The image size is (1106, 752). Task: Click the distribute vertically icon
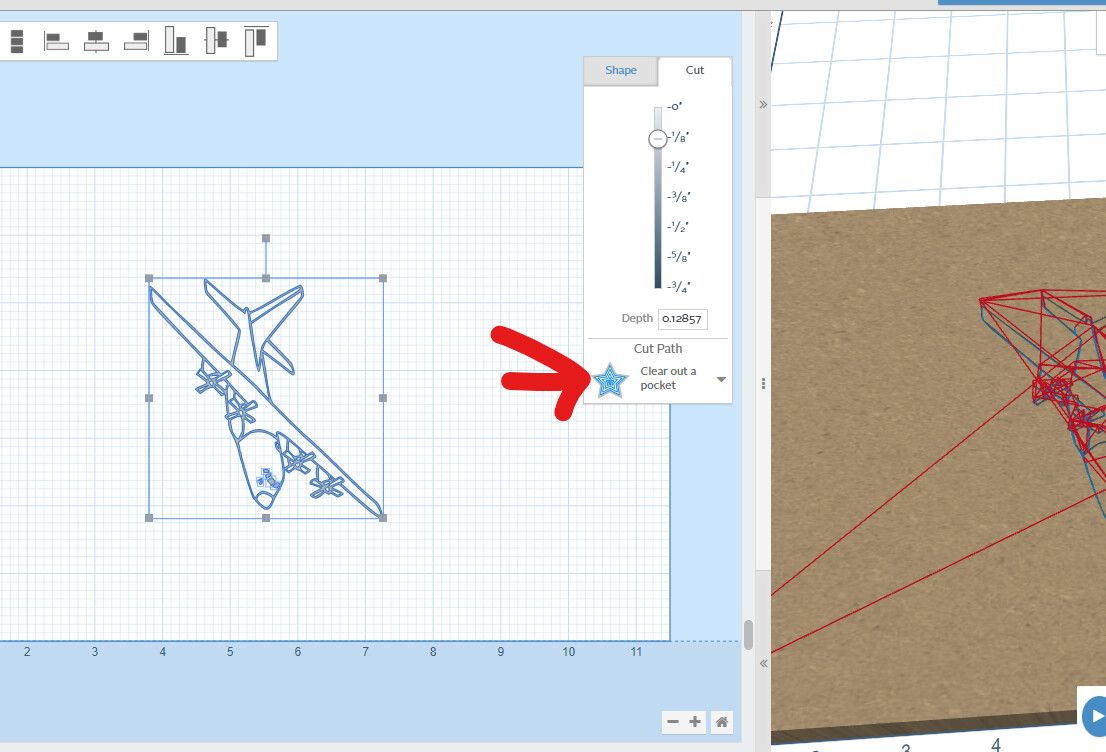point(17,41)
